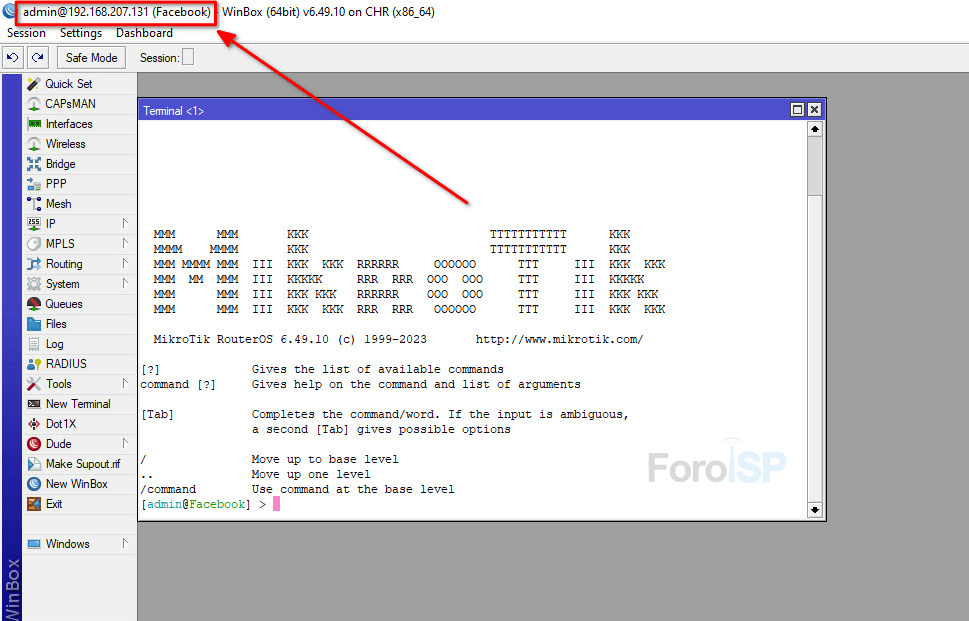Select the Wireless menu label
Viewport: 969px width, 621px height.
(66, 144)
